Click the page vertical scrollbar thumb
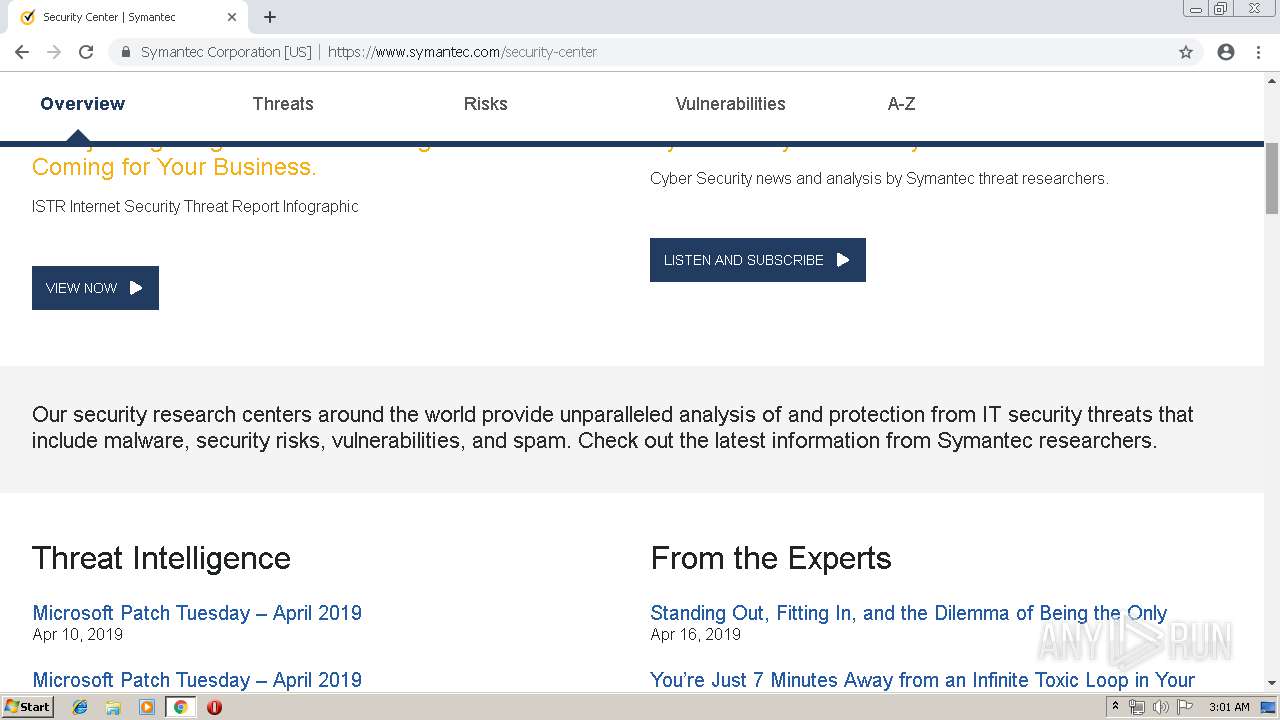1280x720 pixels. [x=1272, y=178]
